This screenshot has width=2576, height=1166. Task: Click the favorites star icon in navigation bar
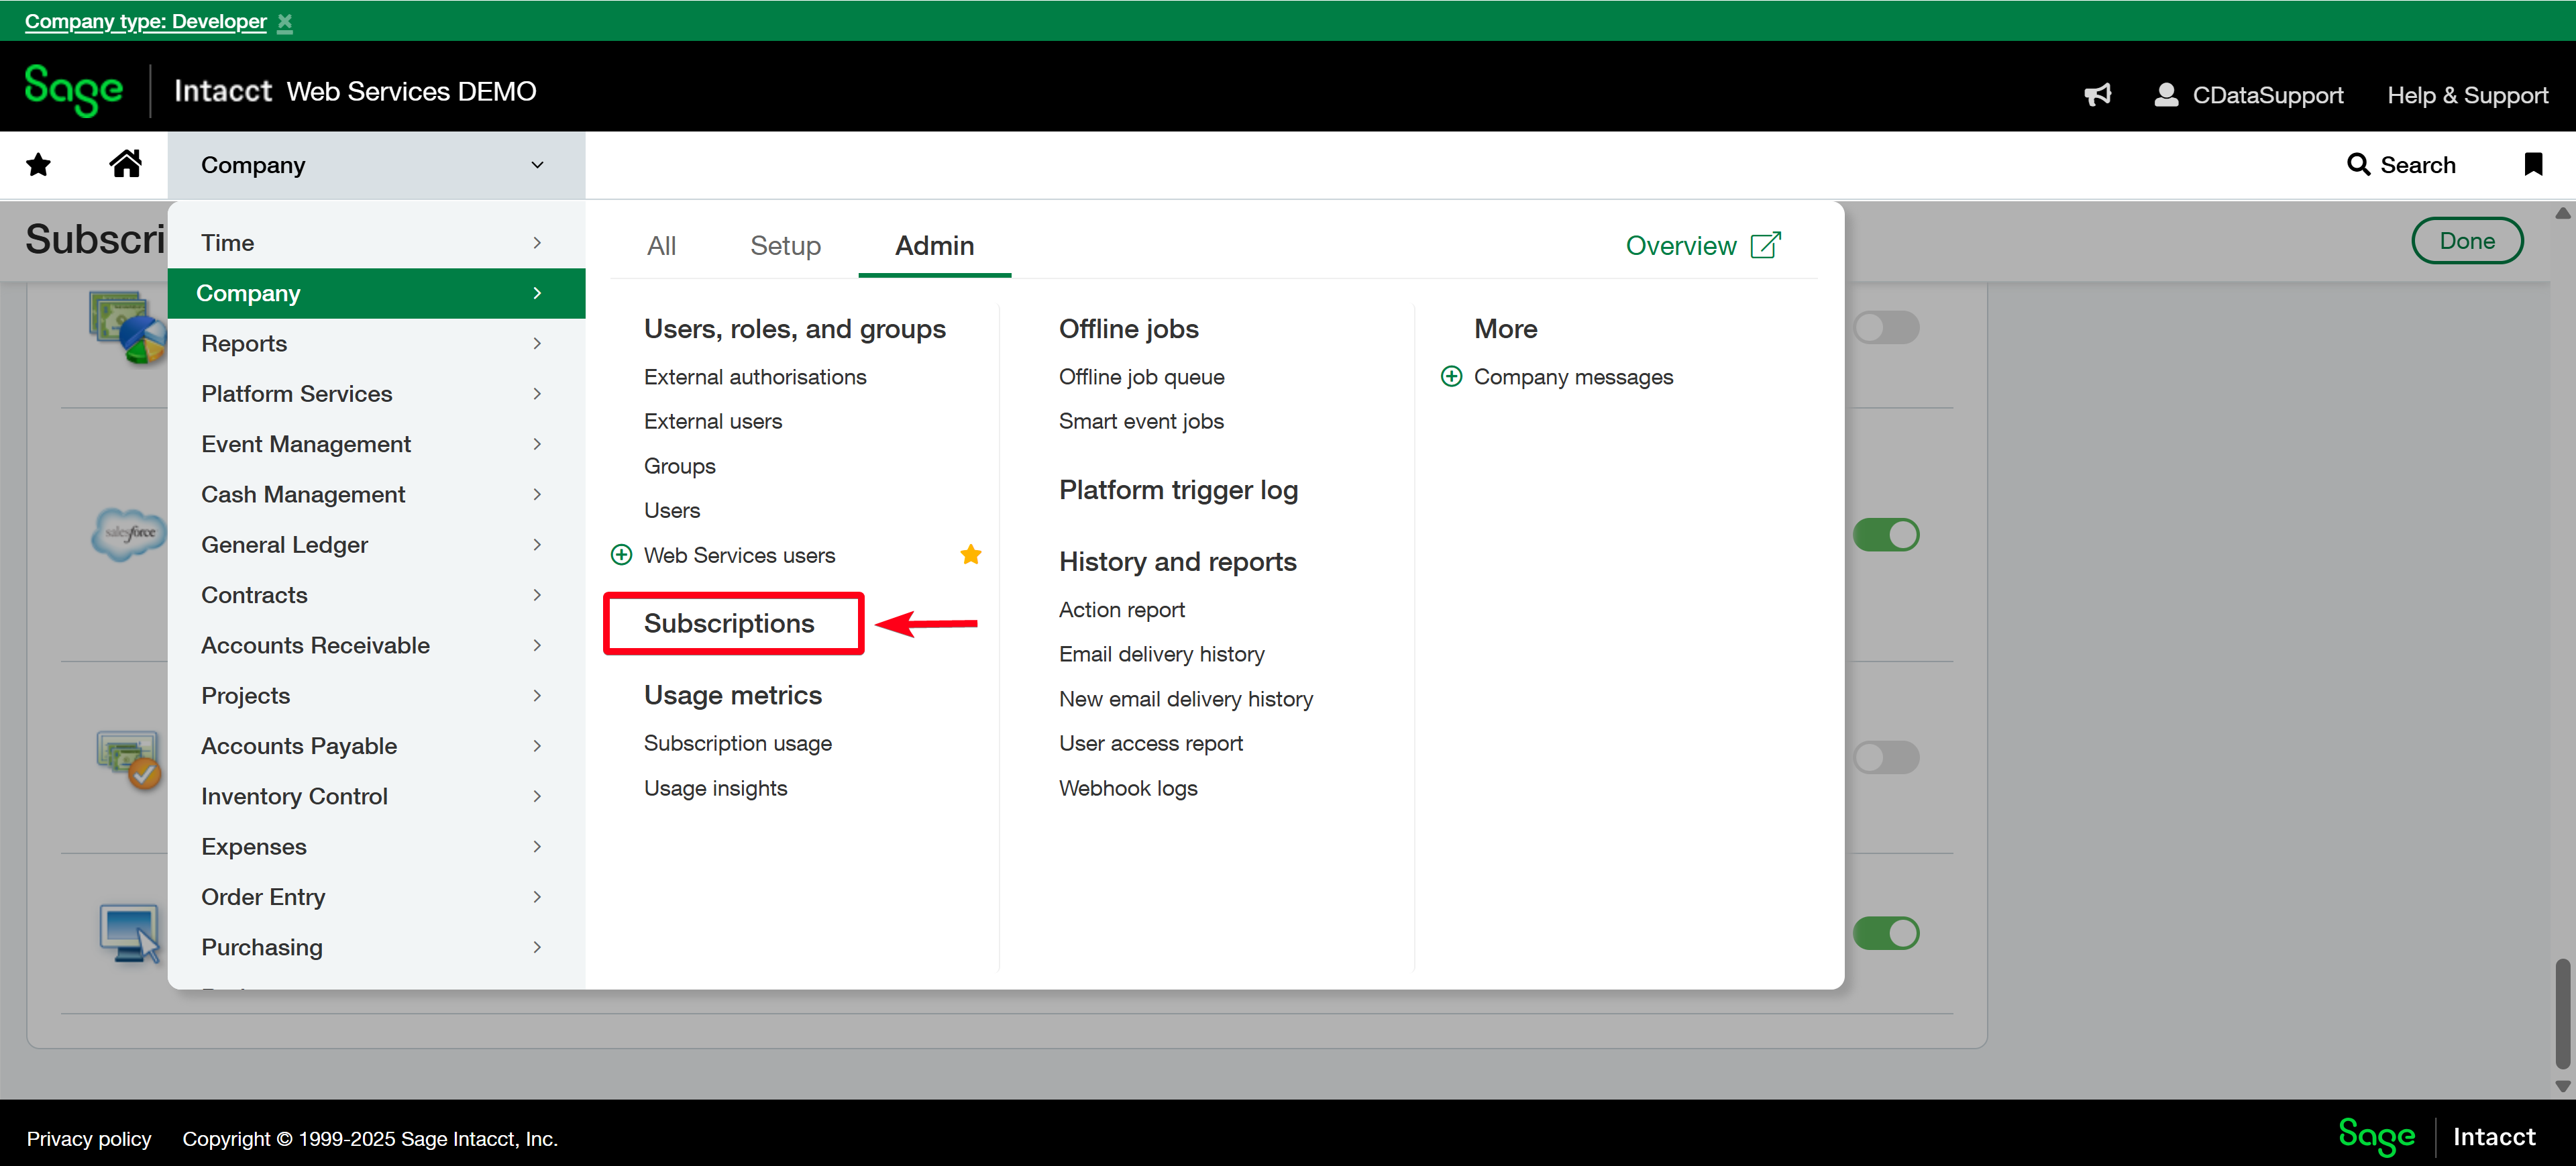point(38,165)
